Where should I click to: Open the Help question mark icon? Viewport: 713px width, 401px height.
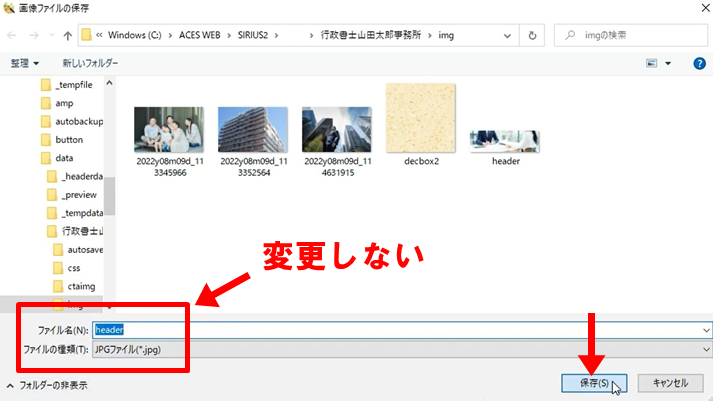click(700, 63)
